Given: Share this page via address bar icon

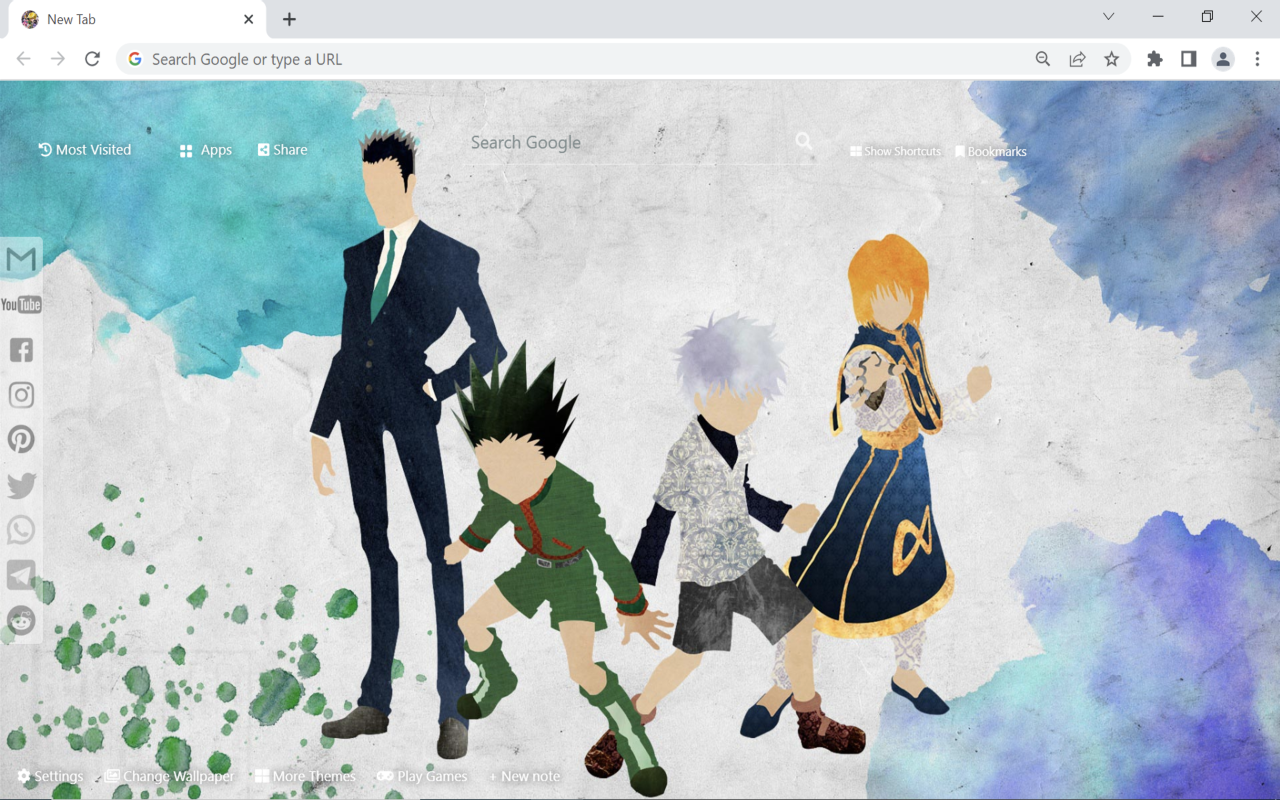Looking at the screenshot, I should coord(1077,59).
